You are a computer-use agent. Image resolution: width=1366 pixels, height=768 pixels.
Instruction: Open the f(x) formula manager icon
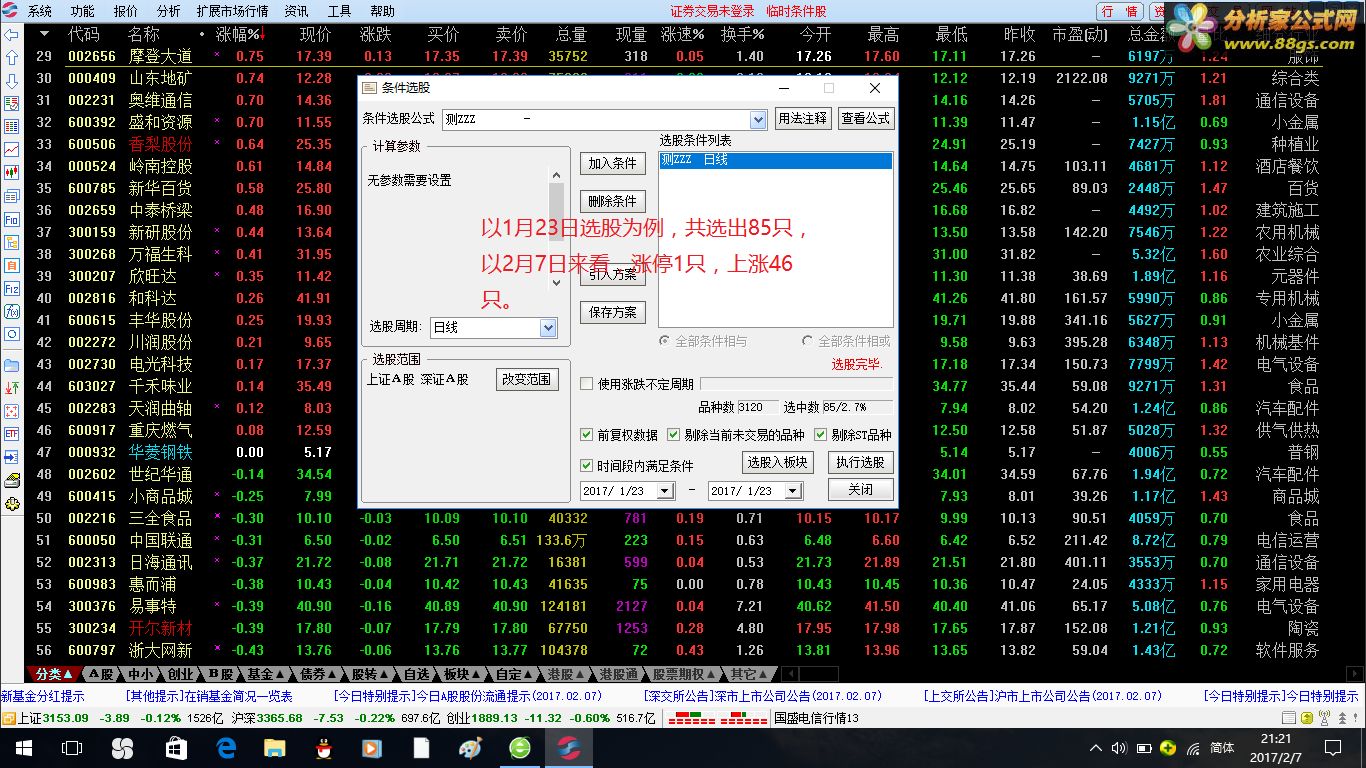coord(12,311)
